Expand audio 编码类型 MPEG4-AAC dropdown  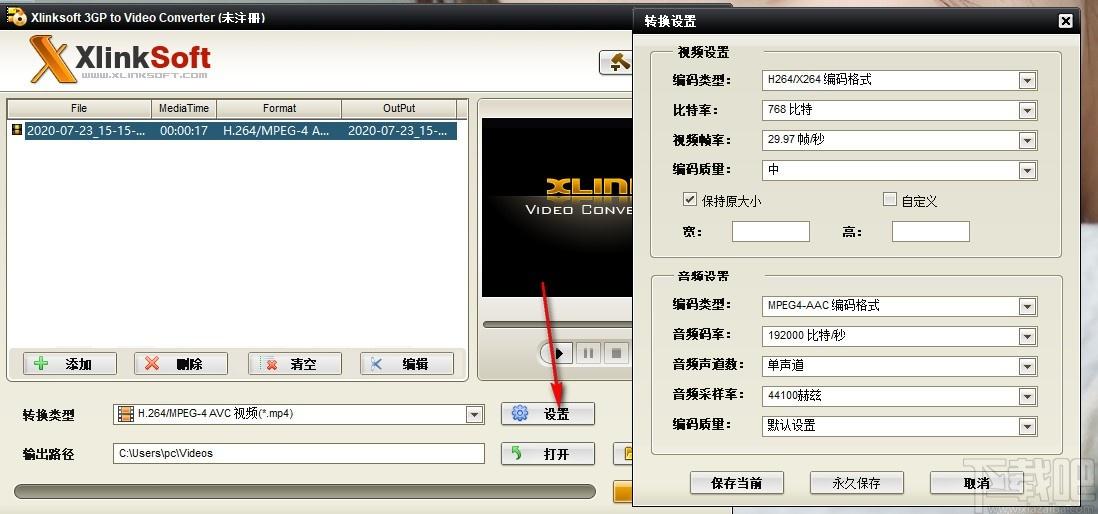point(1027,306)
